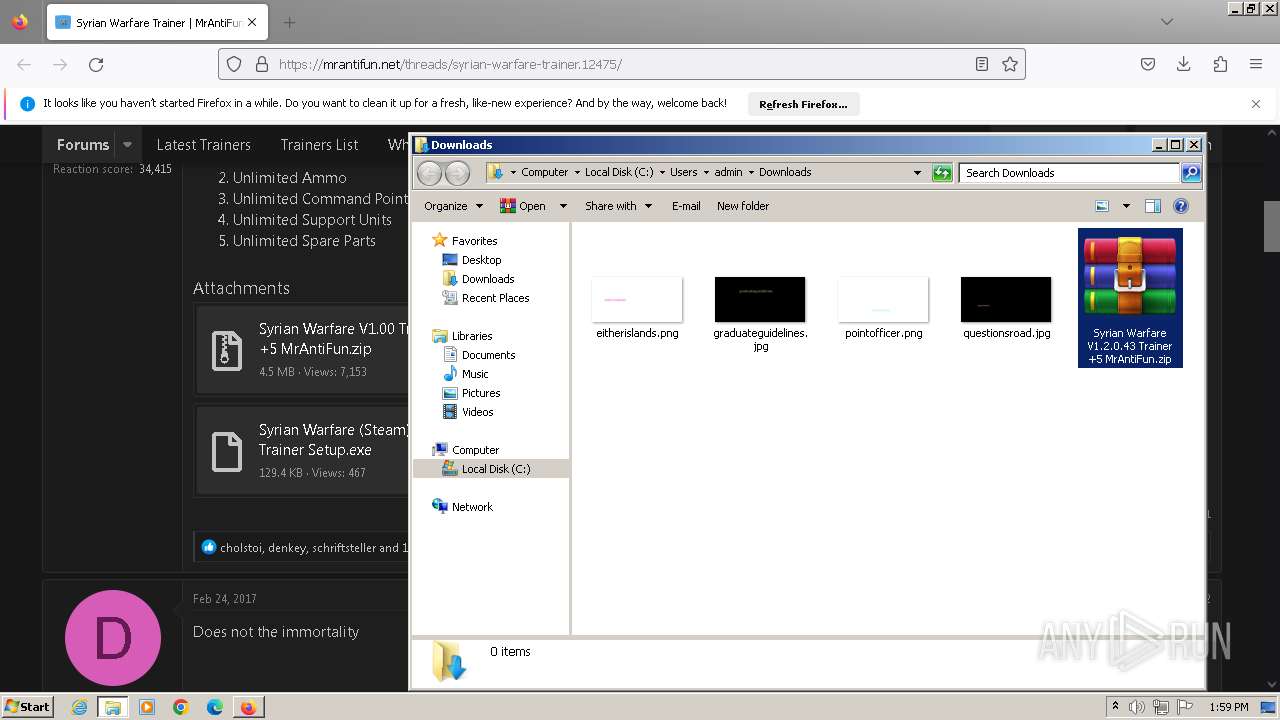Select the Pictures library
Viewport: 1280px width, 720px height.
pos(481,393)
